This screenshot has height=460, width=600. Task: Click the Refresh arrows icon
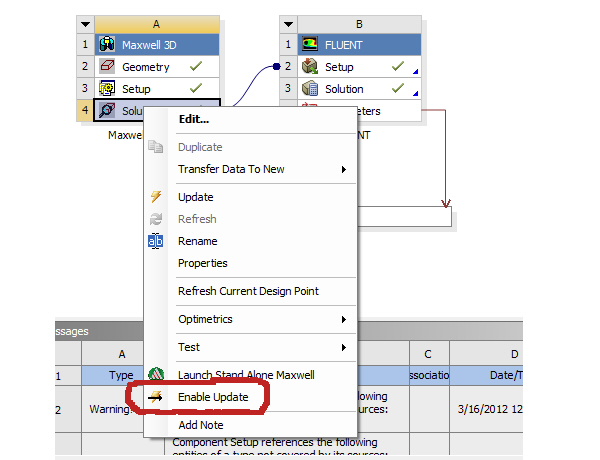(156, 219)
